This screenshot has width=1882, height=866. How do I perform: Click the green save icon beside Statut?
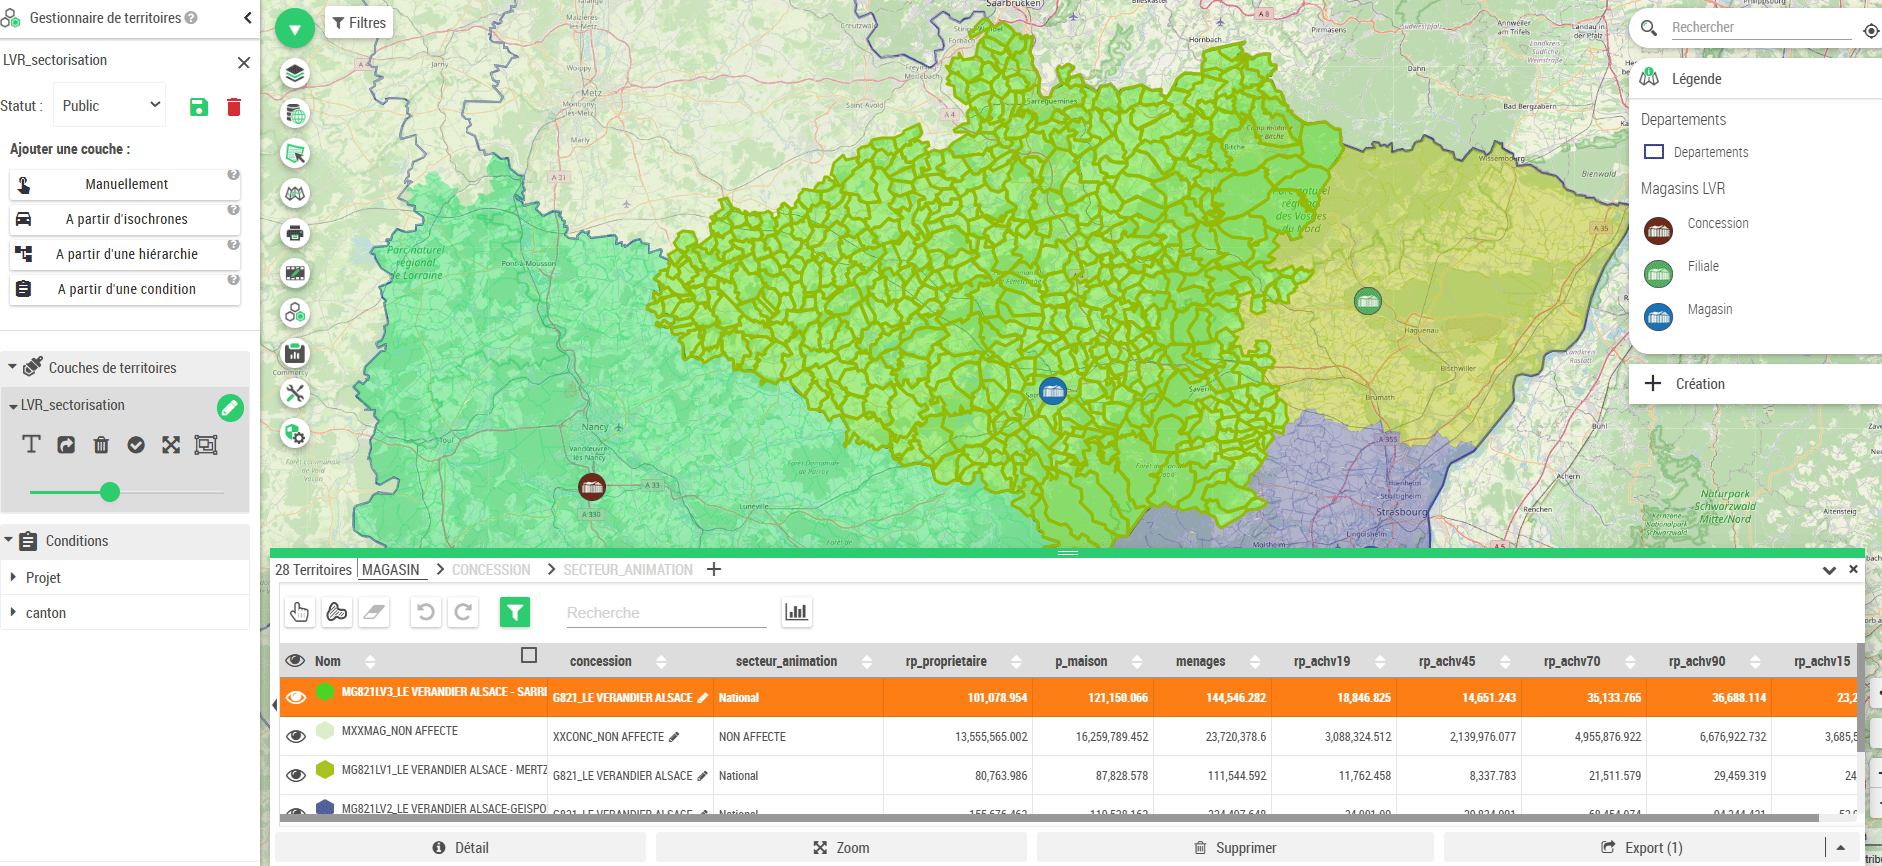pyautogui.click(x=199, y=107)
